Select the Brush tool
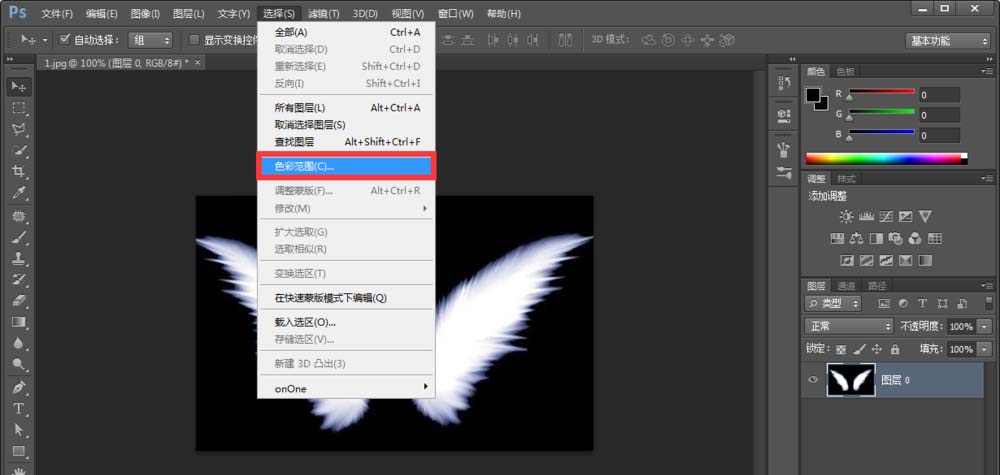The height and width of the screenshot is (475, 1000). coord(19,237)
